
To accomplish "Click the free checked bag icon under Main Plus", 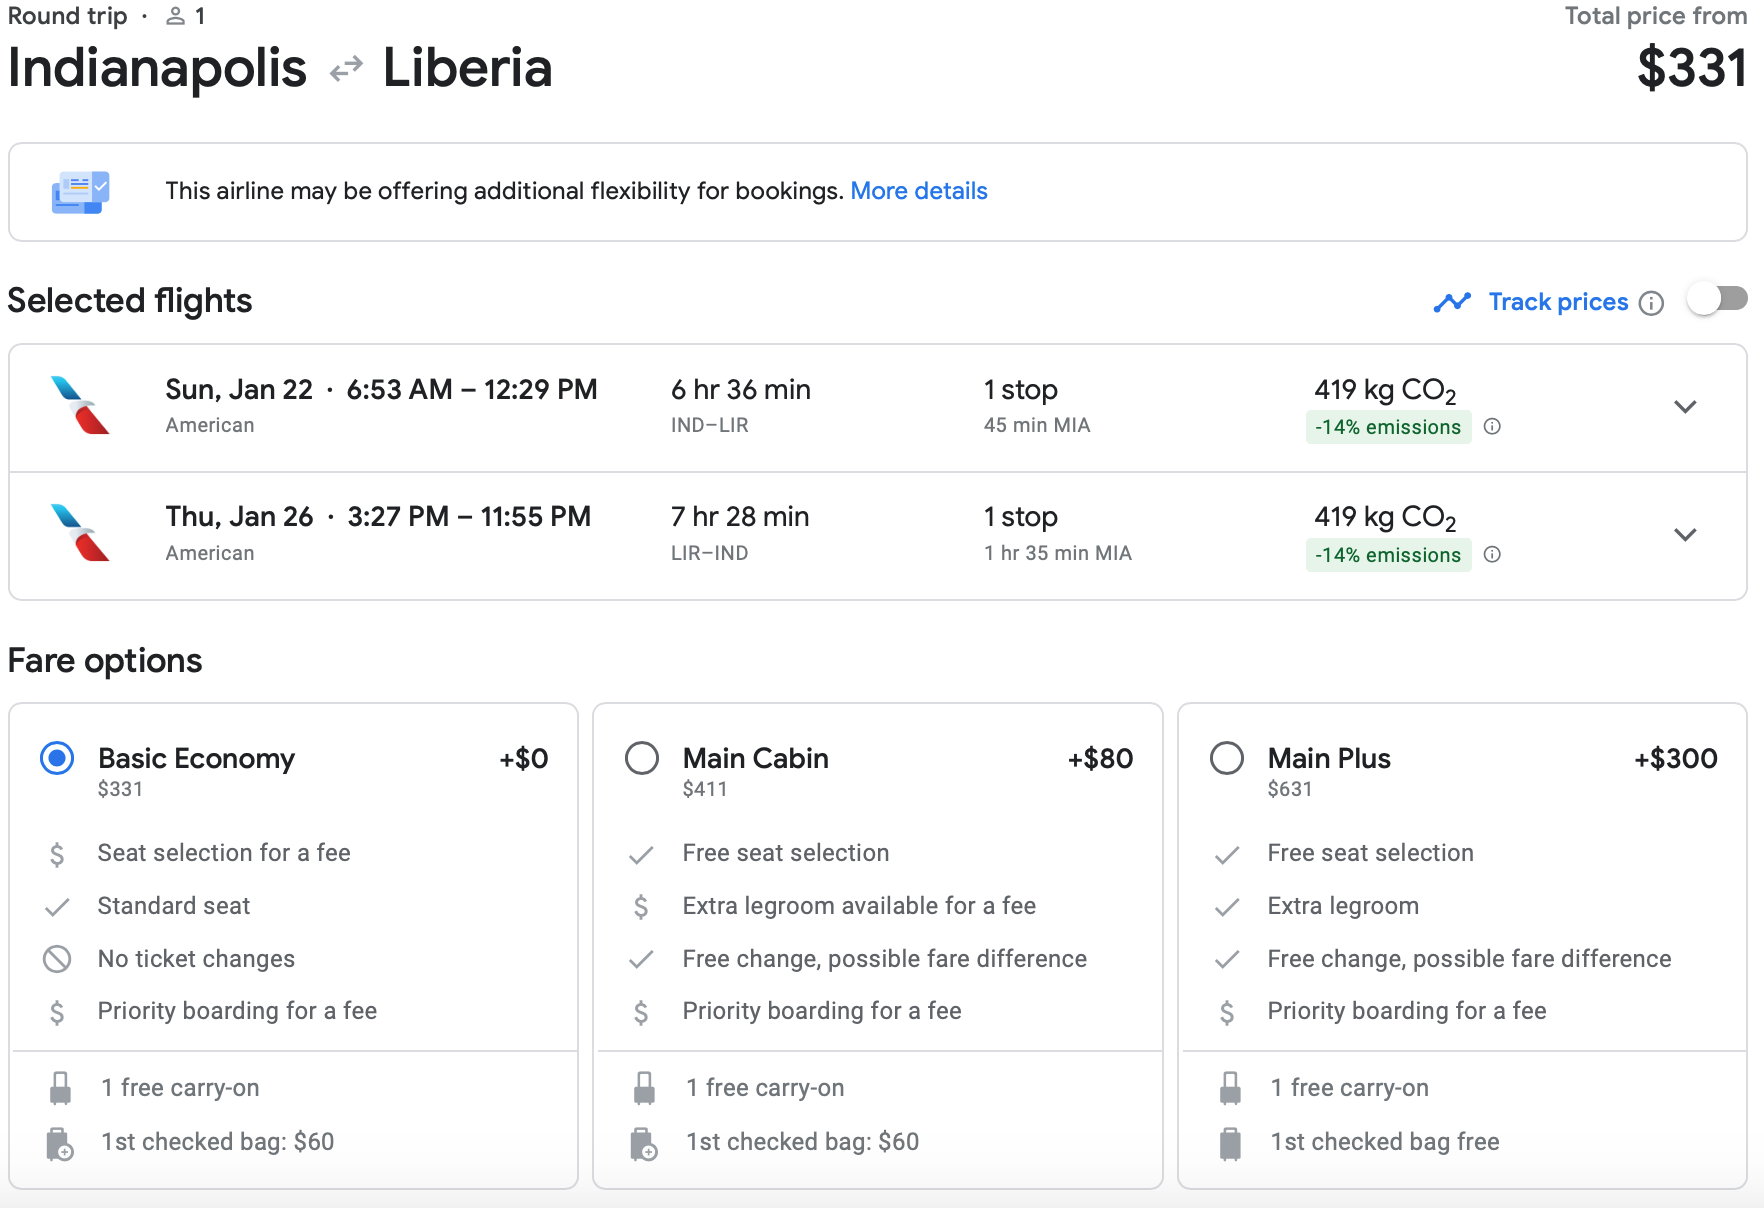I will [x=1230, y=1141].
